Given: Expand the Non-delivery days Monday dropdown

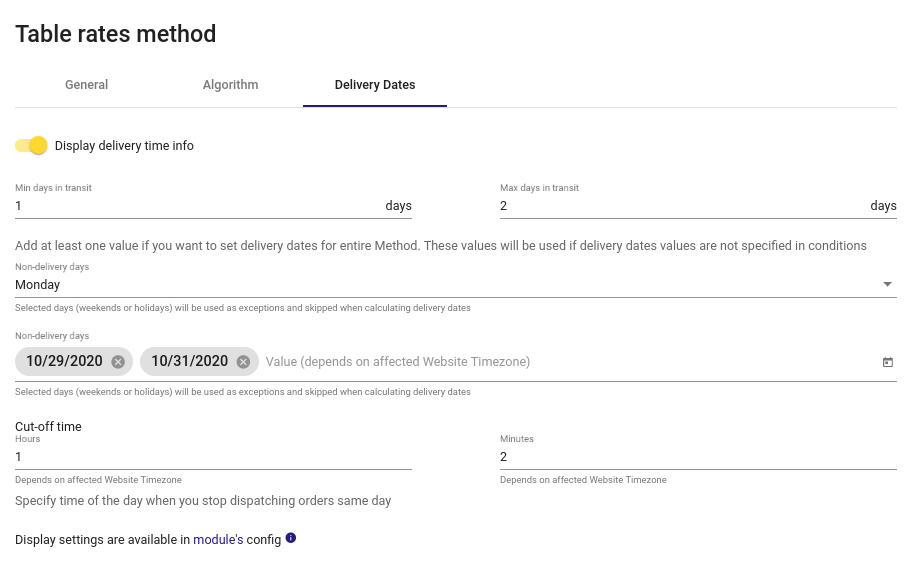Looking at the screenshot, I should point(456,284).
